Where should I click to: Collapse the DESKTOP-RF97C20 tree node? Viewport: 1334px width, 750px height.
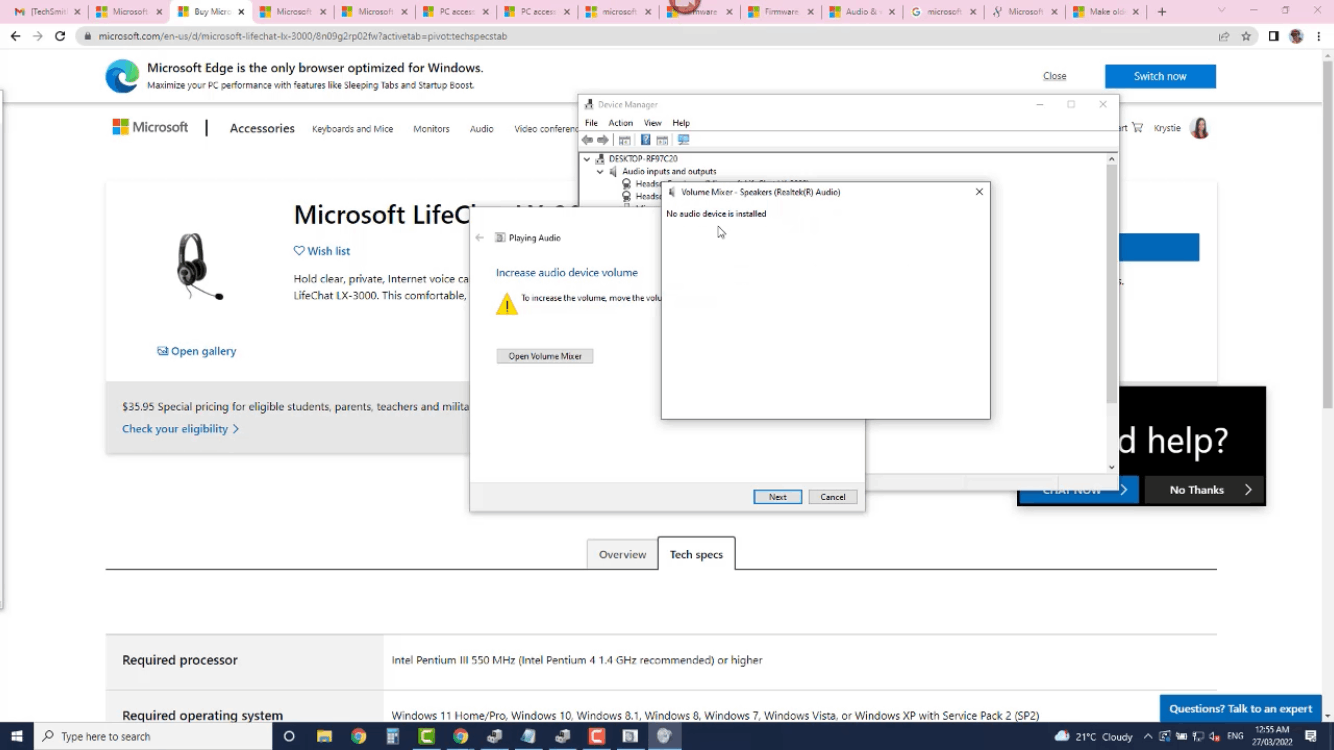[x=587, y=159]
